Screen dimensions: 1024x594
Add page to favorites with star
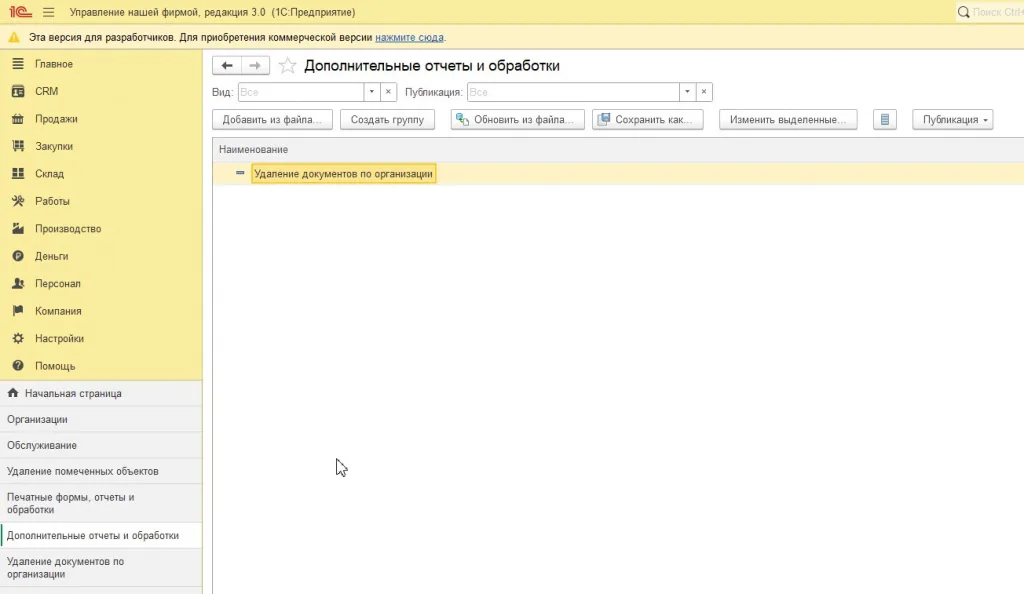[x=287, y=65]
